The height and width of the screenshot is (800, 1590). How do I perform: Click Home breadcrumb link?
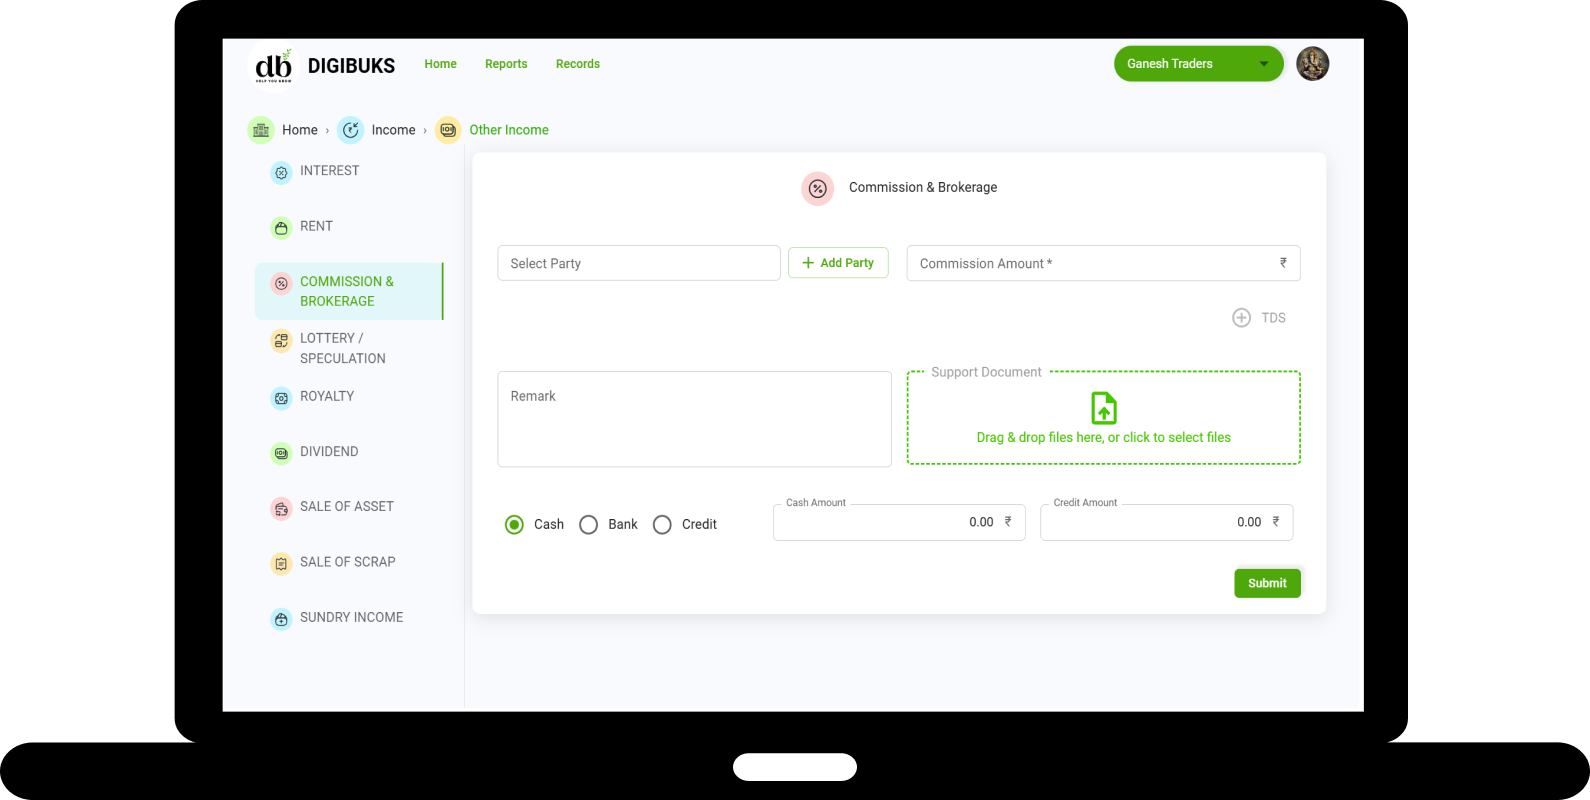pyautogui.click(x=300, y=130)
